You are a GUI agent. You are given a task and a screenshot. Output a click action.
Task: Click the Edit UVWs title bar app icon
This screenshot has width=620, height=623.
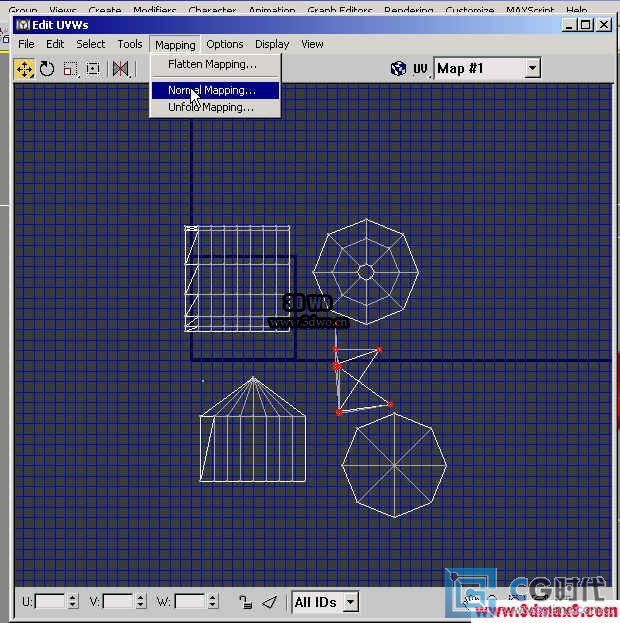click(x=23, y=25)
